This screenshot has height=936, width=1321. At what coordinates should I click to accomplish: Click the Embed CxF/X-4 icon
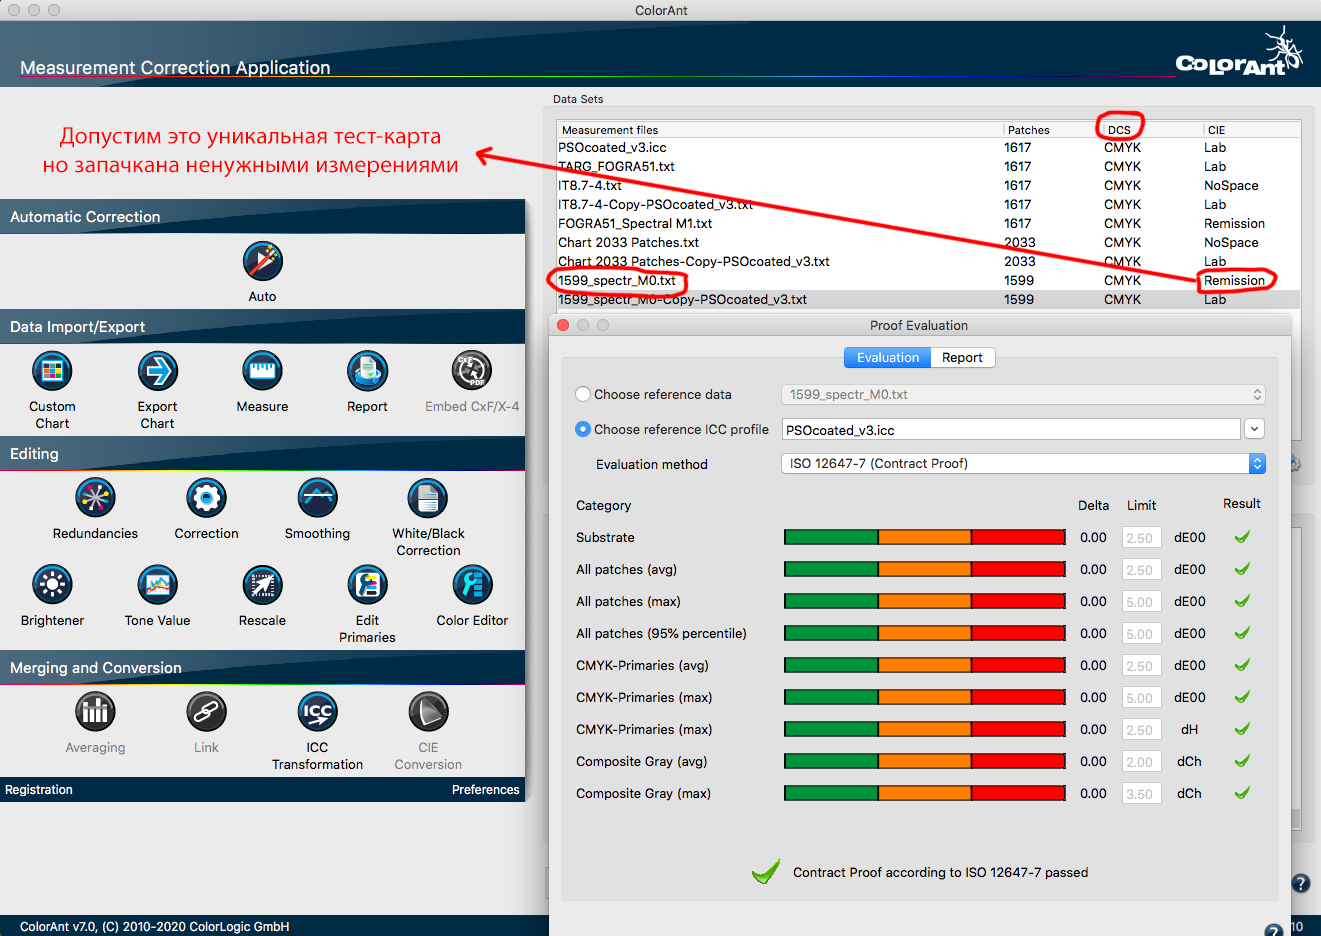472,371
